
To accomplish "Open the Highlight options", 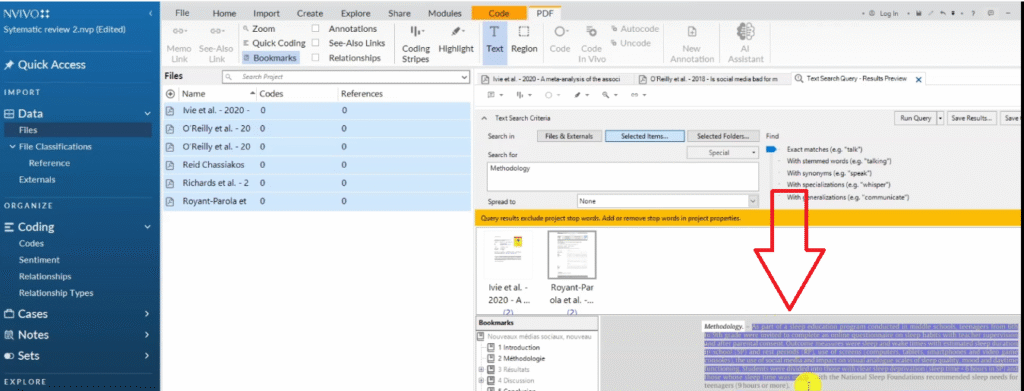I will click(456, 40).
